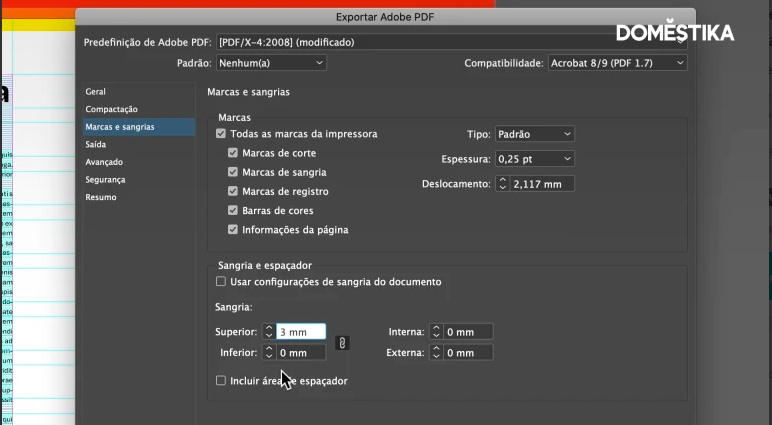This screenshot has width=772, height=425.
Task: Click the Exportar Adobe PDF title bar
Action: [x=385, y=17]
